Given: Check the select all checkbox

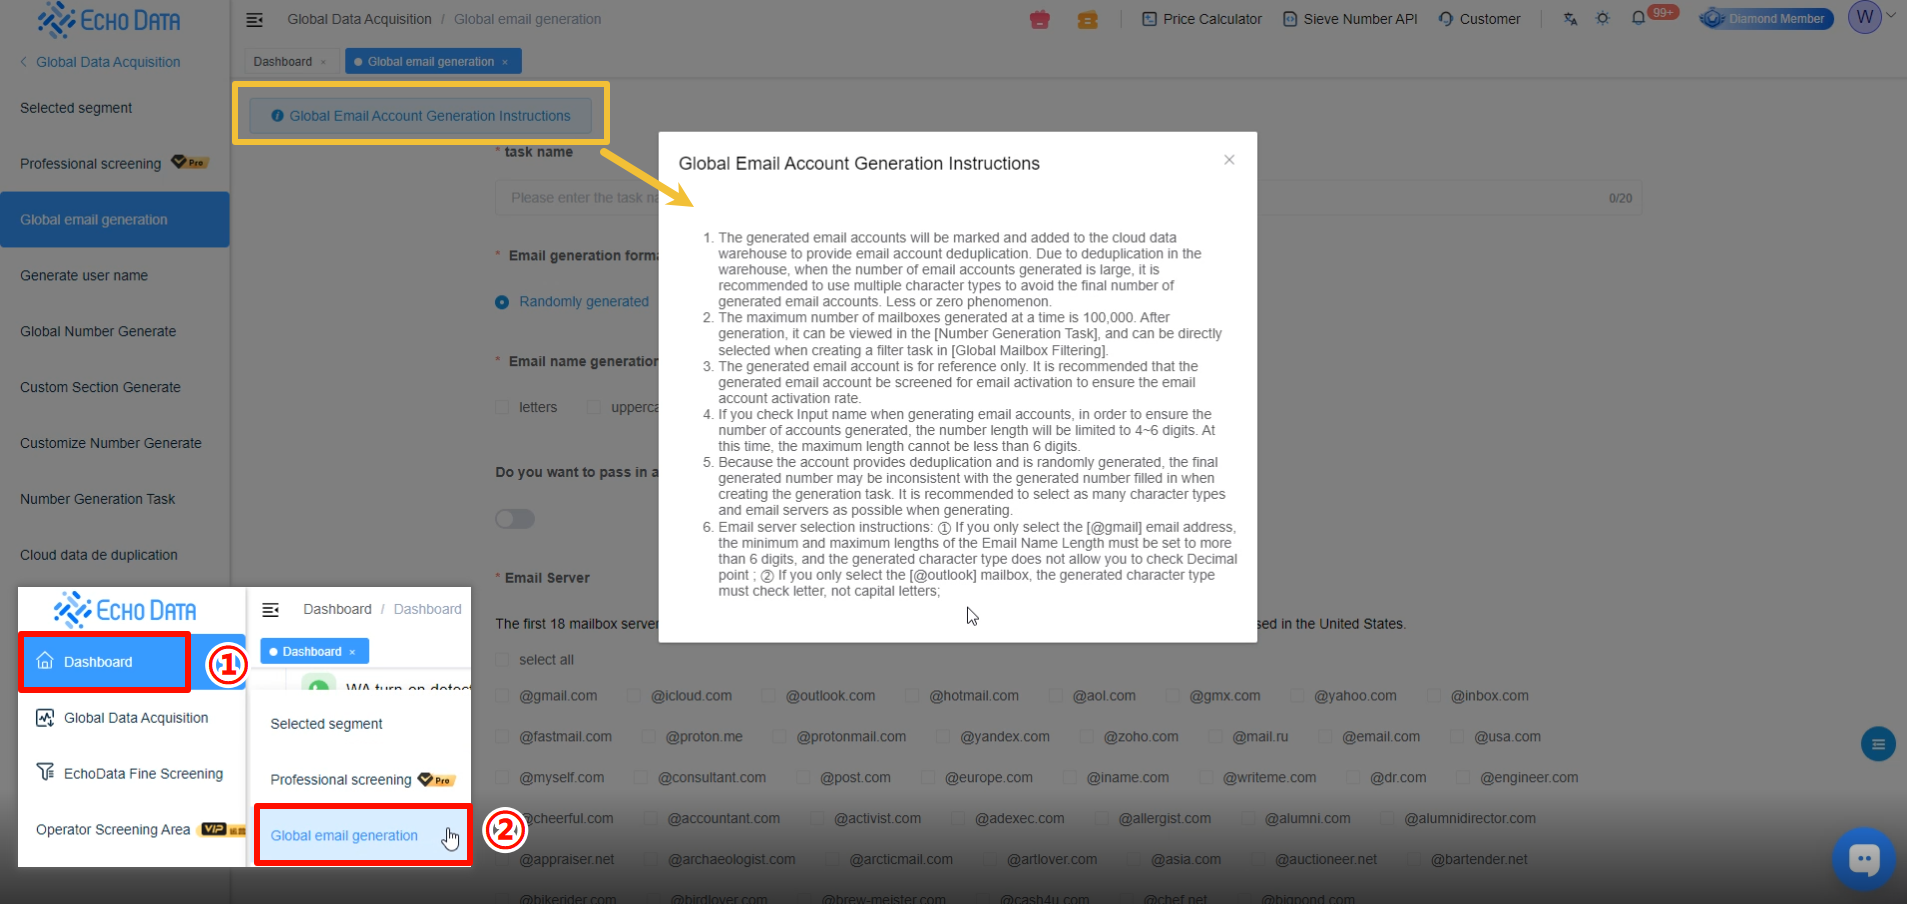Looking at the screenshot, I should pyautogui.click(x=502, y=660).
